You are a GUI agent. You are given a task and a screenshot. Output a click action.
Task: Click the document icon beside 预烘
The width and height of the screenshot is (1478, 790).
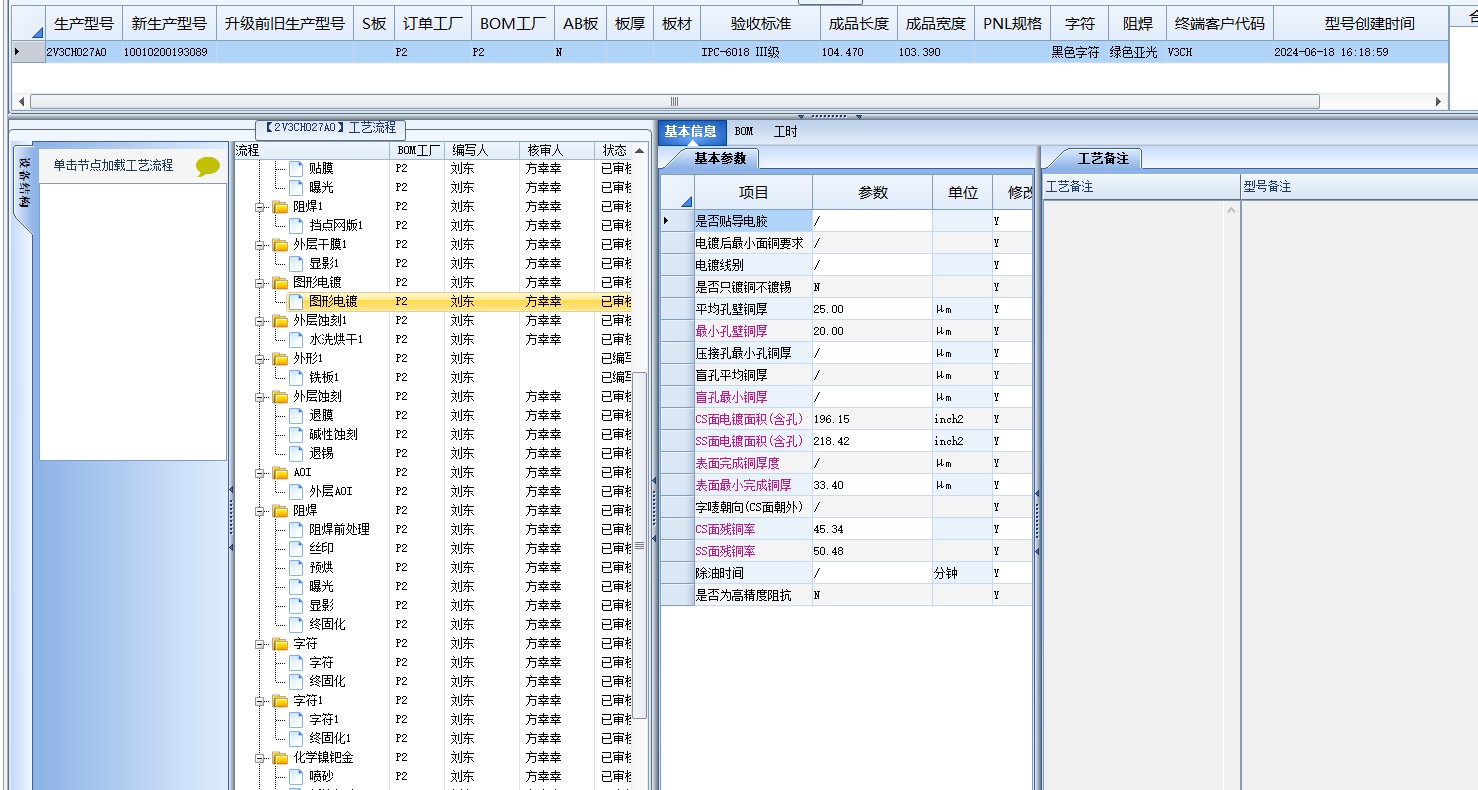296,567
